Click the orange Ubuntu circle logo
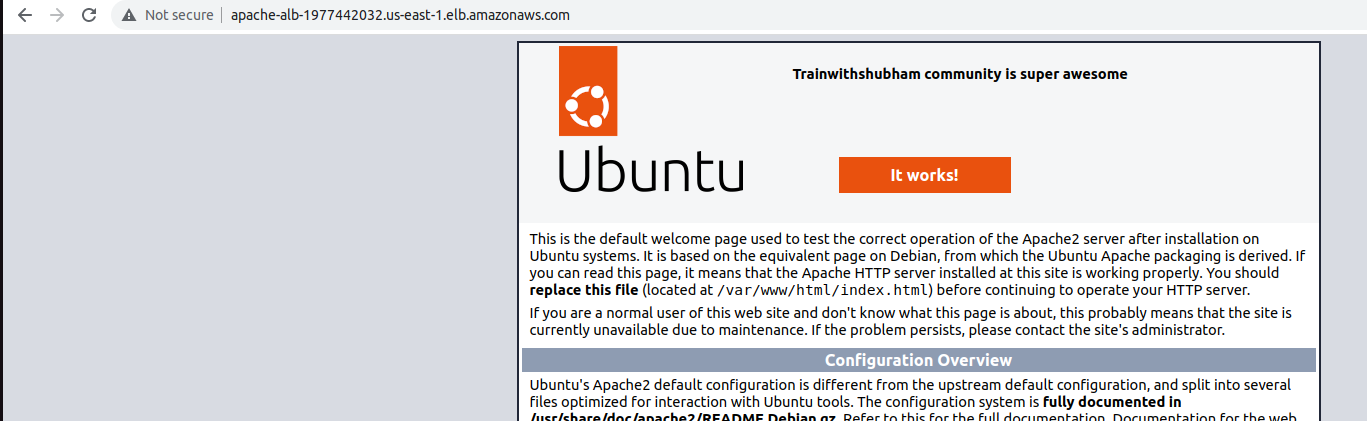Viewport: 1367px width, 421px height. (588, 90)
